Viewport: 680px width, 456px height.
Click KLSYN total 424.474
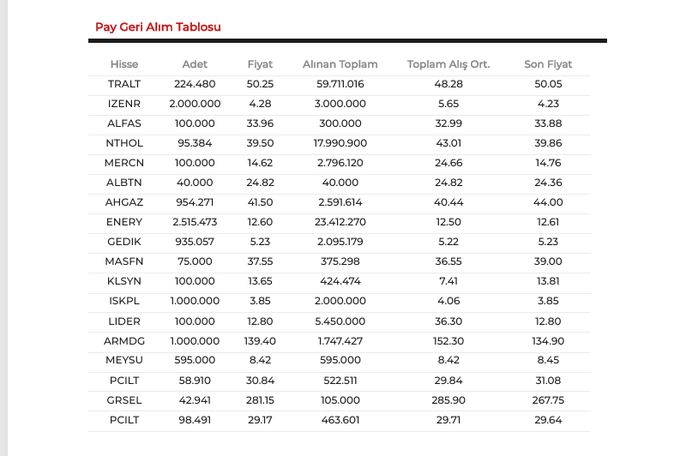click(x=340, y=281)
